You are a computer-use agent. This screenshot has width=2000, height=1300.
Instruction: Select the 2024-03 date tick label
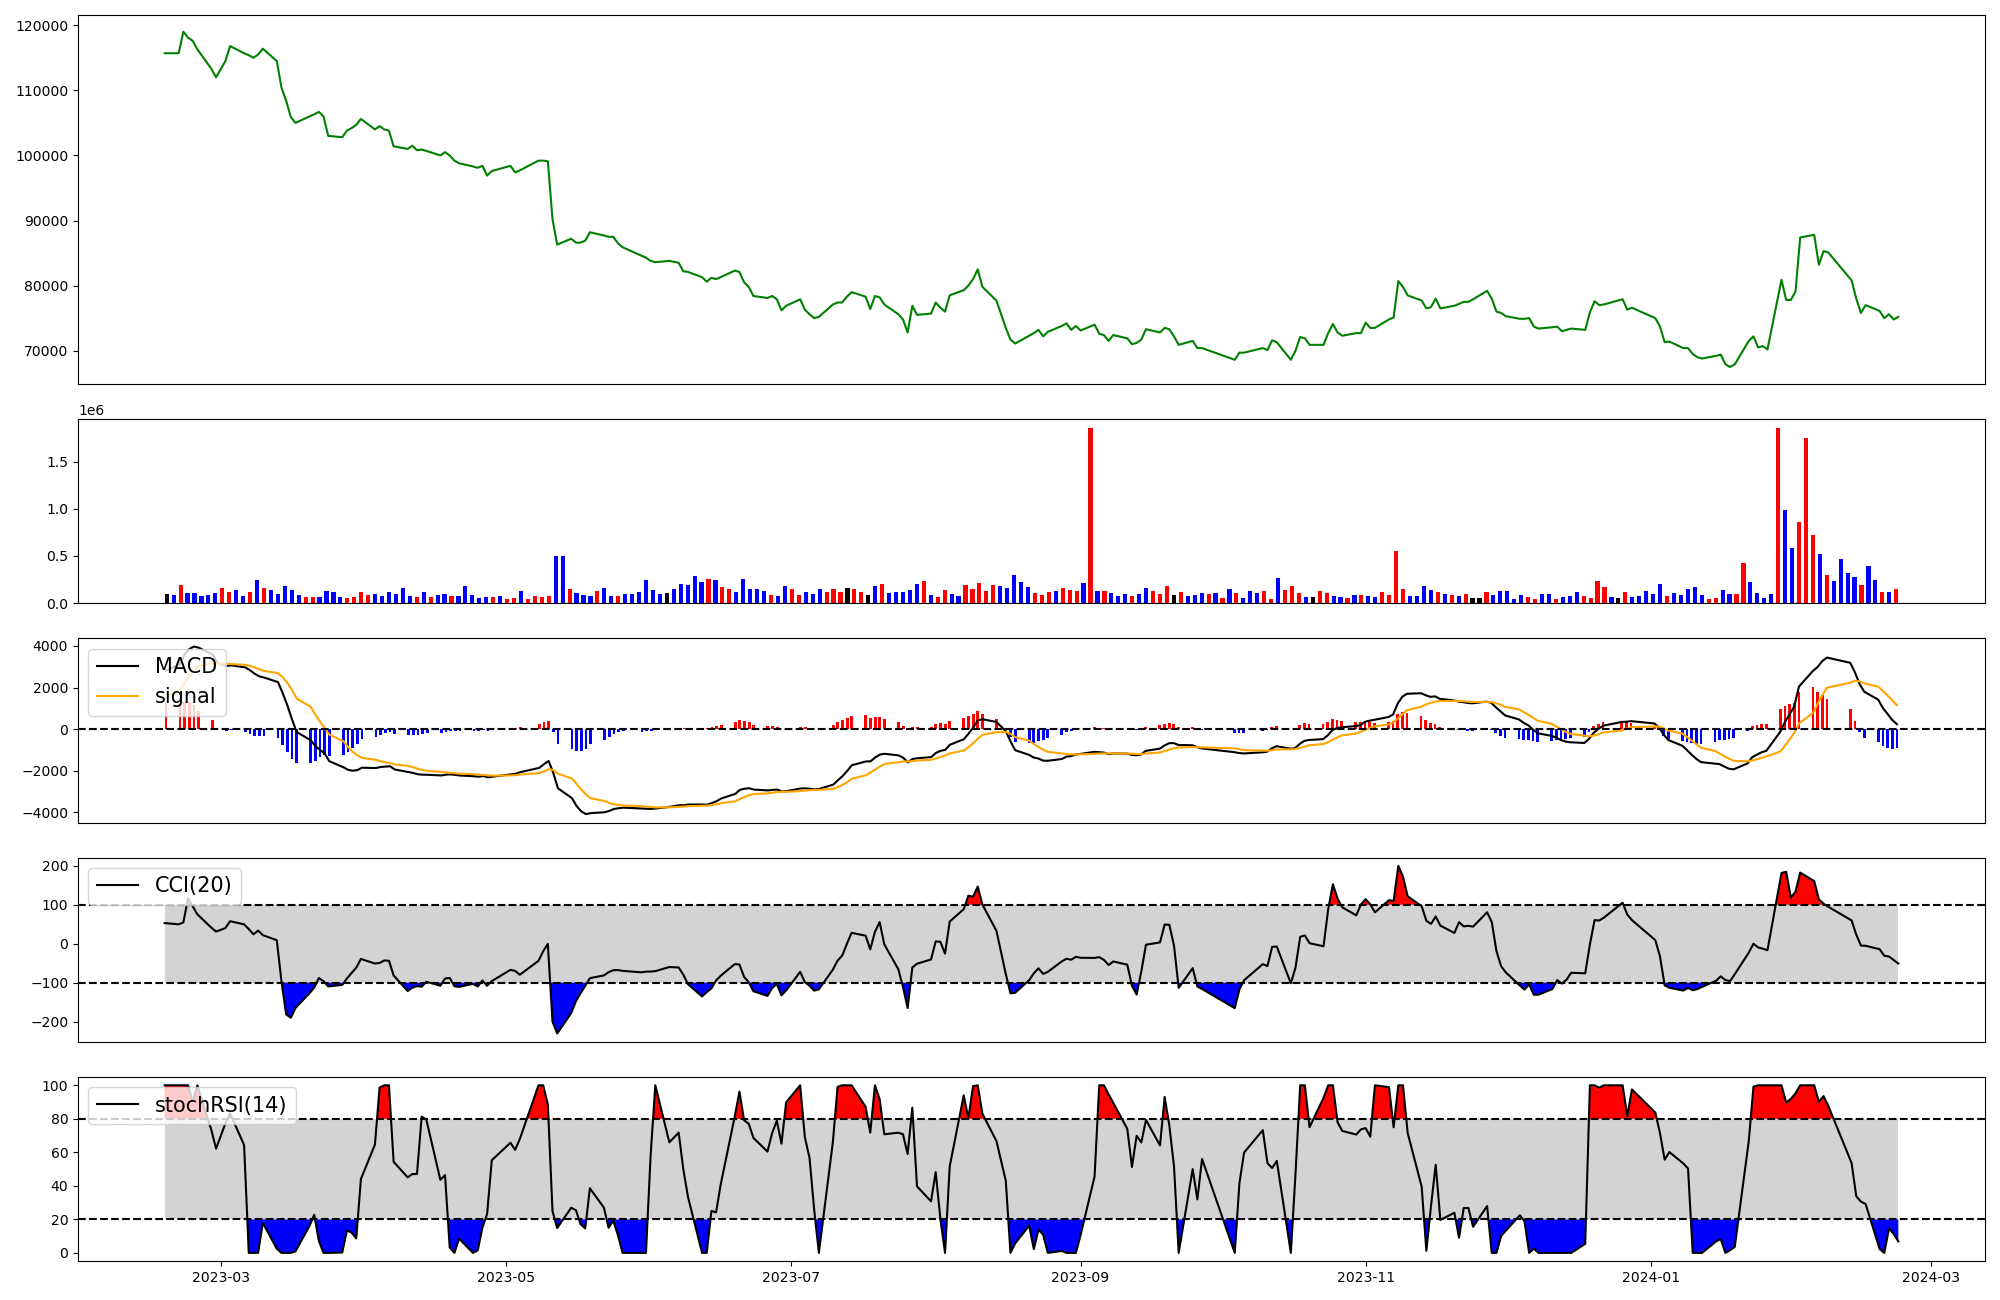point(1931,1277)
